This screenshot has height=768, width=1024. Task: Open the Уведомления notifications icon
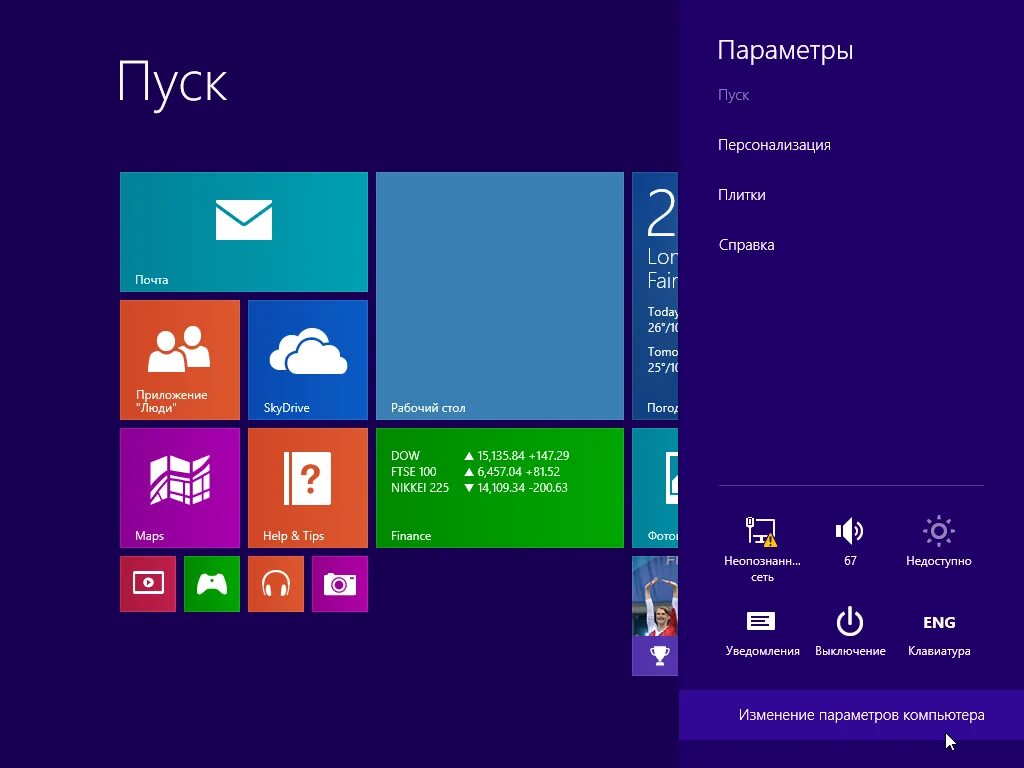(762, 633)
